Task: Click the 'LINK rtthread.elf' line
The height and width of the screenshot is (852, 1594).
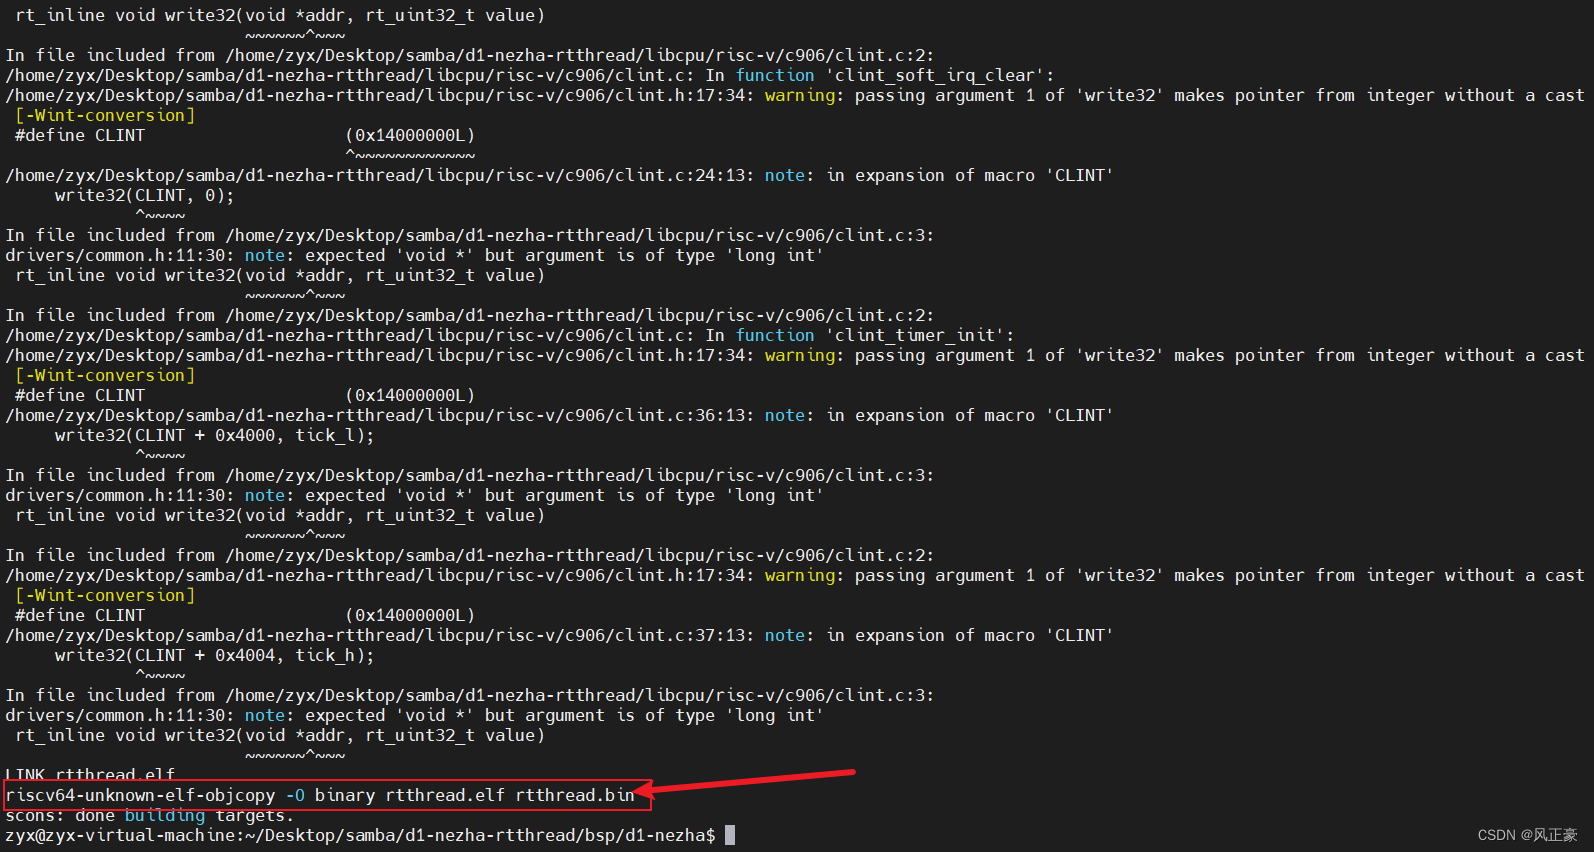Action: [90, 774]
